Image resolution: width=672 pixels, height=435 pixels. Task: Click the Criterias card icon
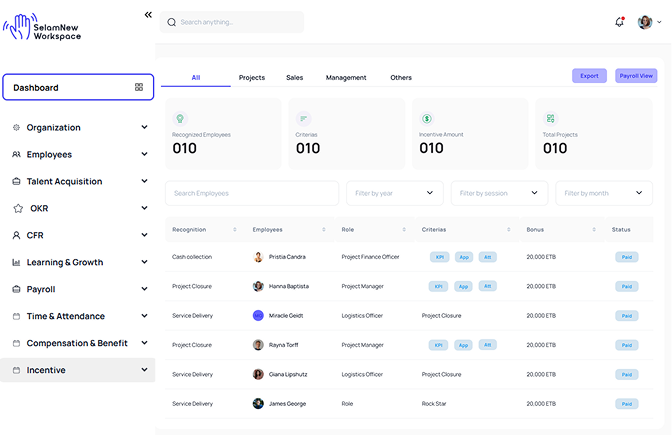[x=304, y=118]
